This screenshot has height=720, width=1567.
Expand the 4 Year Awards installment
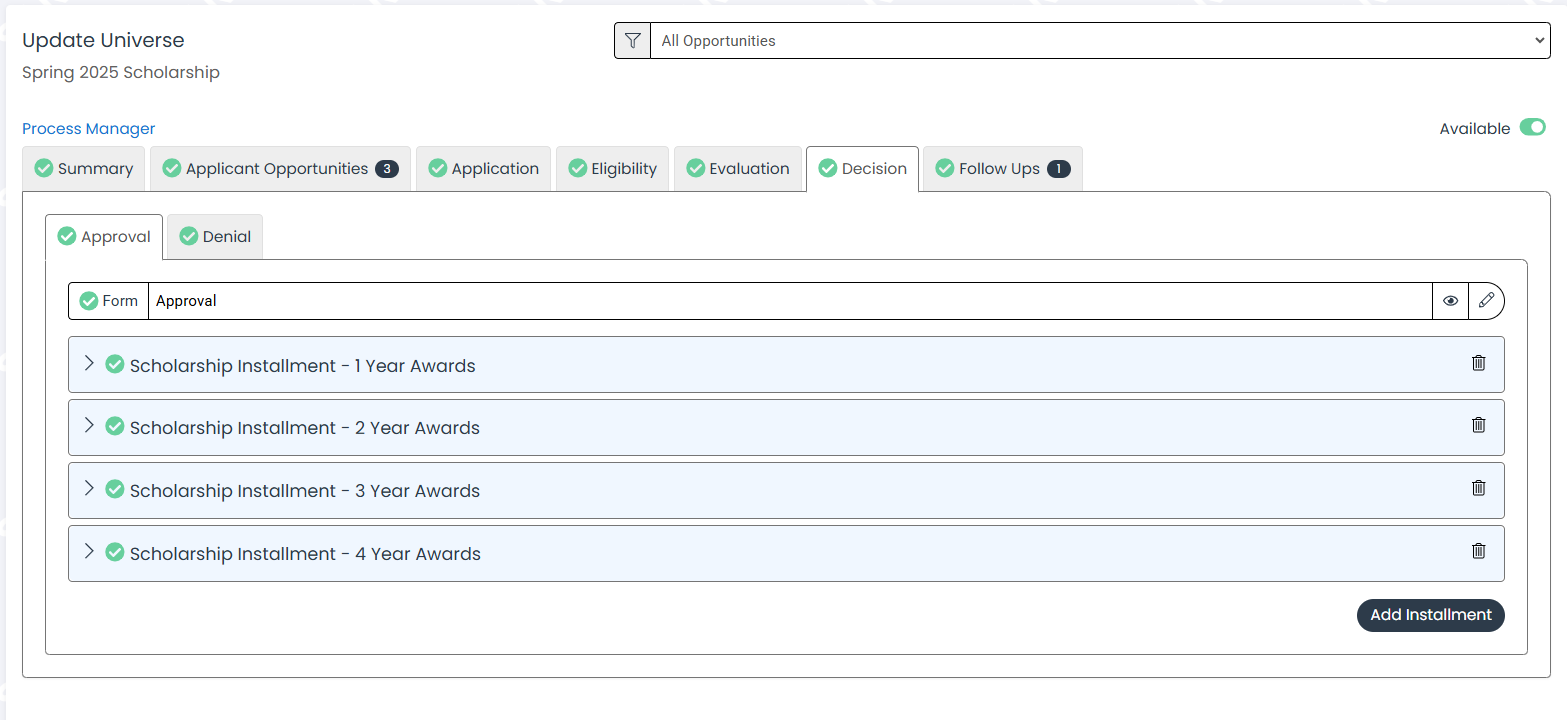pos(88,551)
